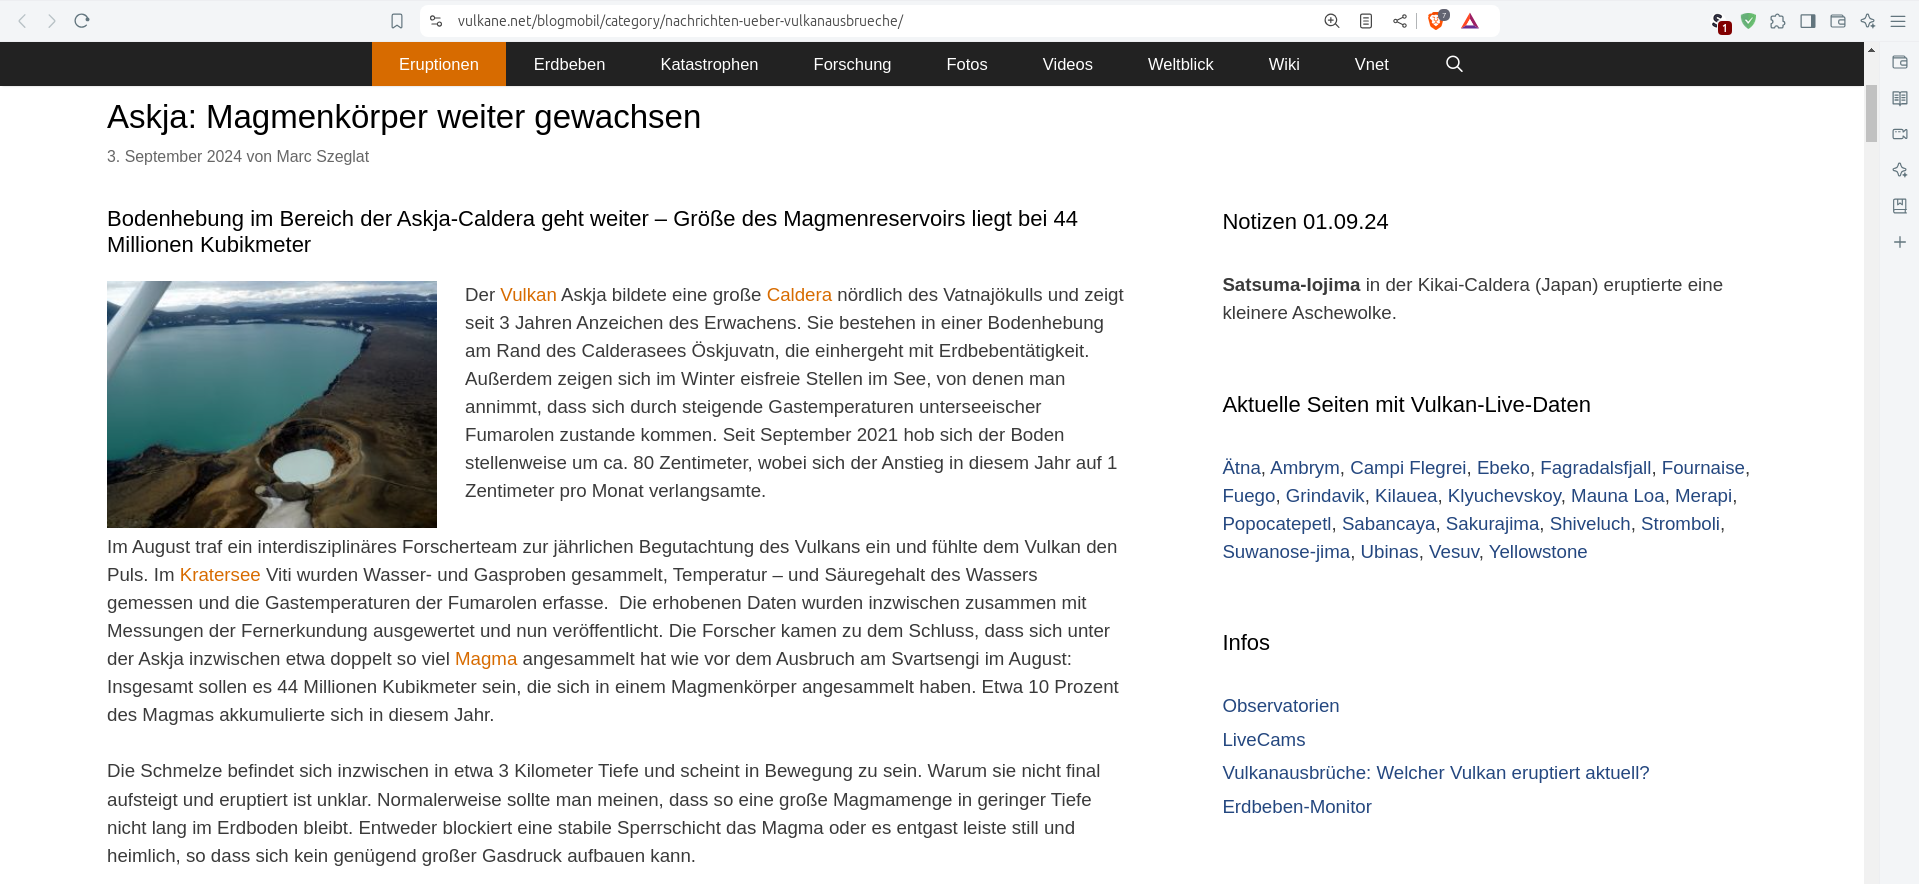Open the browser hamburger menu
Viewport: 1919px width, 884px height.
pyautogui.click(x=1898, y=21)
